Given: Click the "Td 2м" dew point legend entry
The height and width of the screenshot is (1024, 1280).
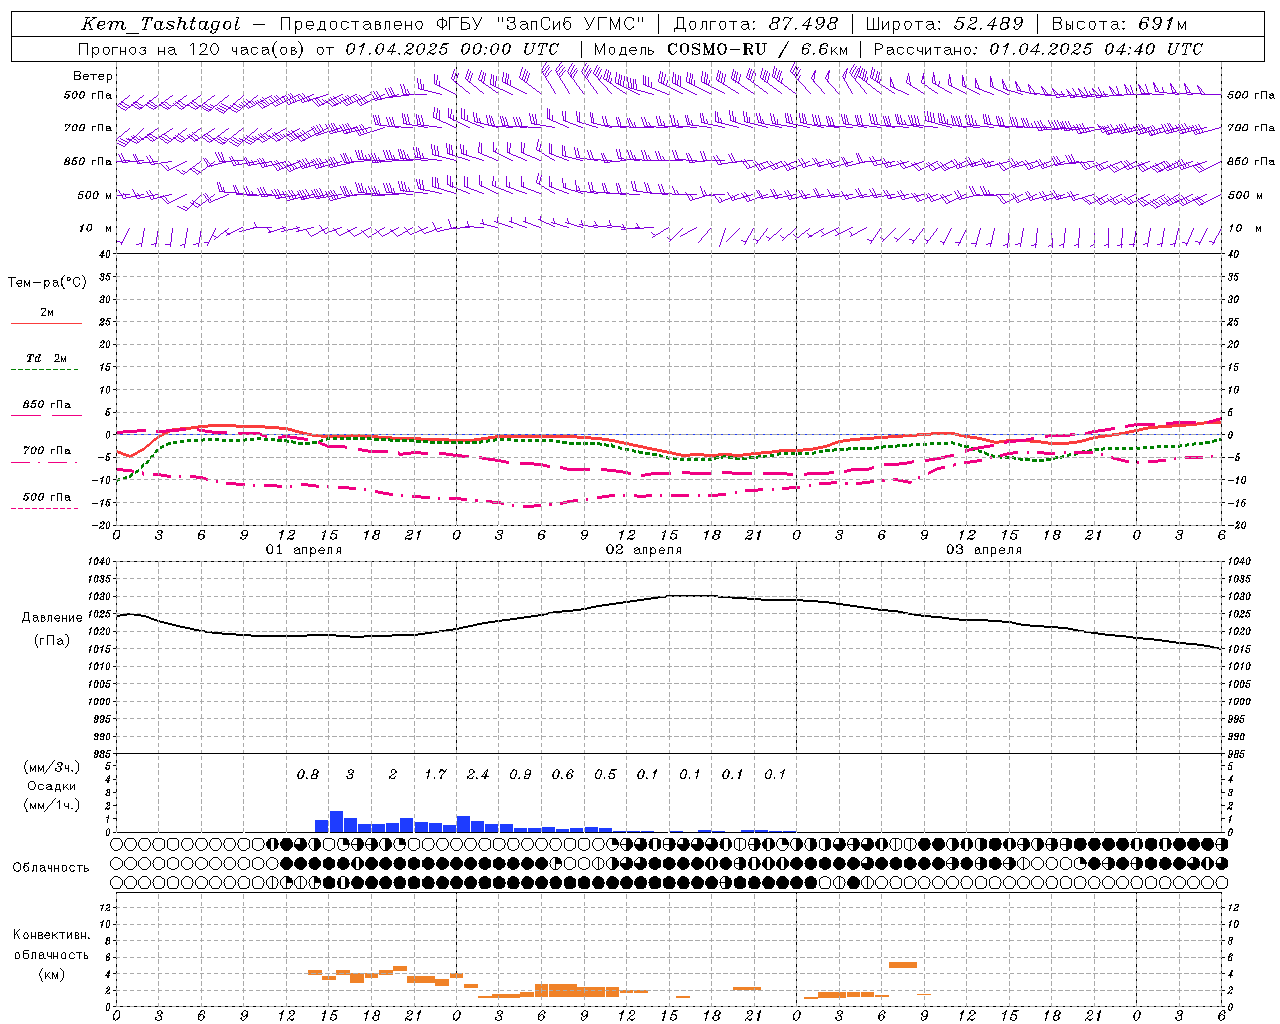Looking at the screenshot, I should click(46, 358).
